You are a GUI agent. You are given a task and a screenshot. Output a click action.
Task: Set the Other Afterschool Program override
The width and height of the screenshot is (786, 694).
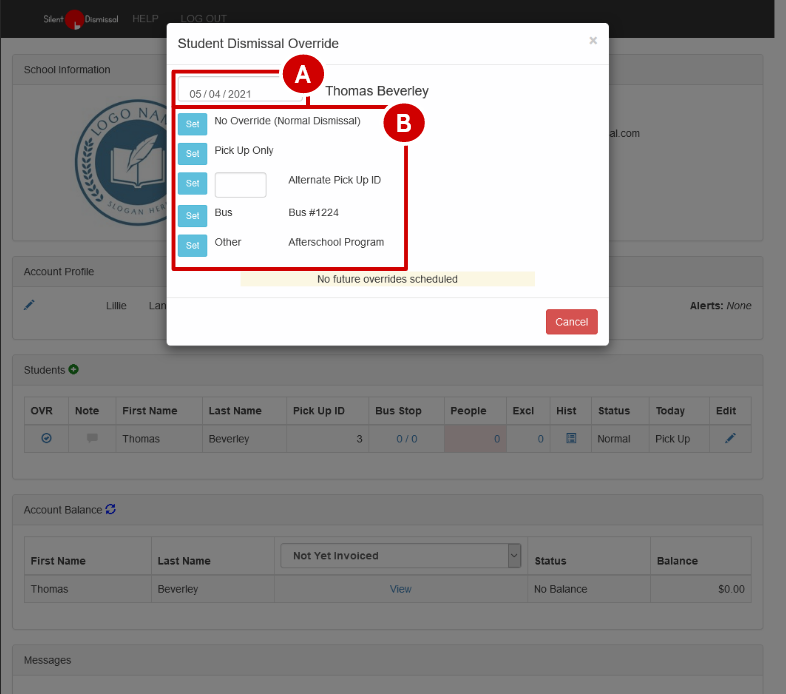coord(192,245)
